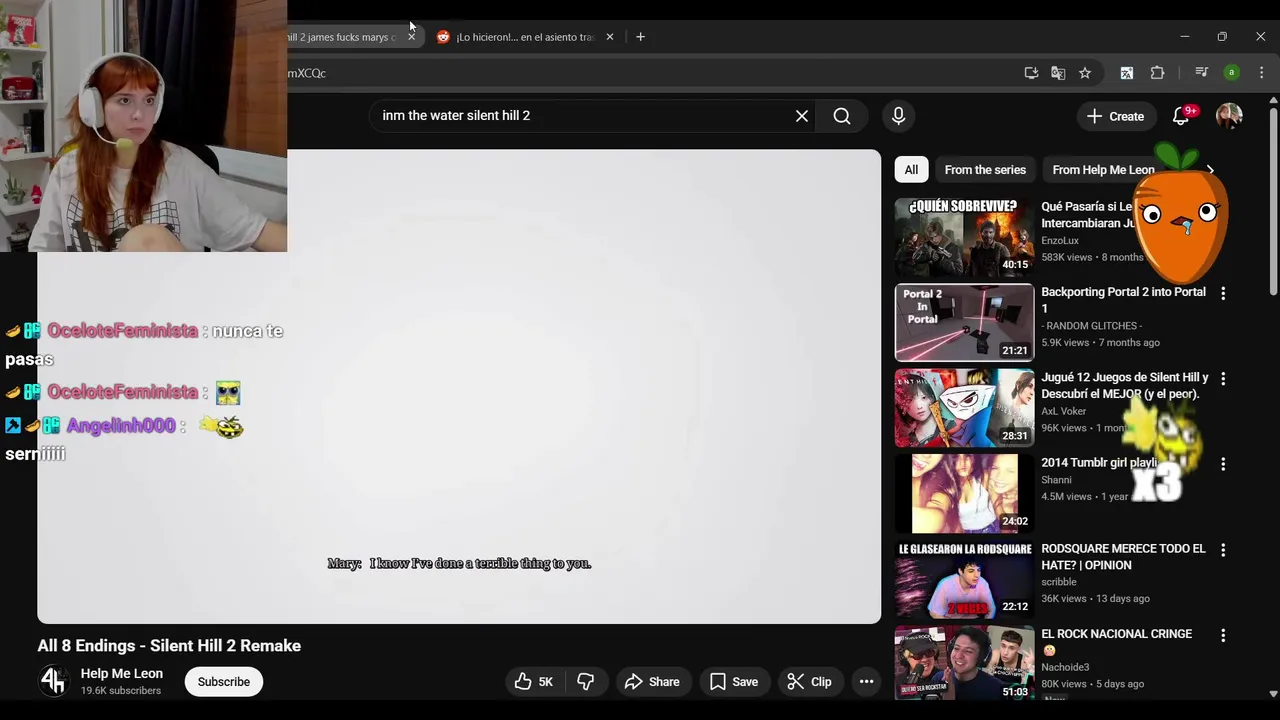Click the AxL Voker channel name
The width and height of the screenshot is (1280, 720).
click(x=1064, y=411)
